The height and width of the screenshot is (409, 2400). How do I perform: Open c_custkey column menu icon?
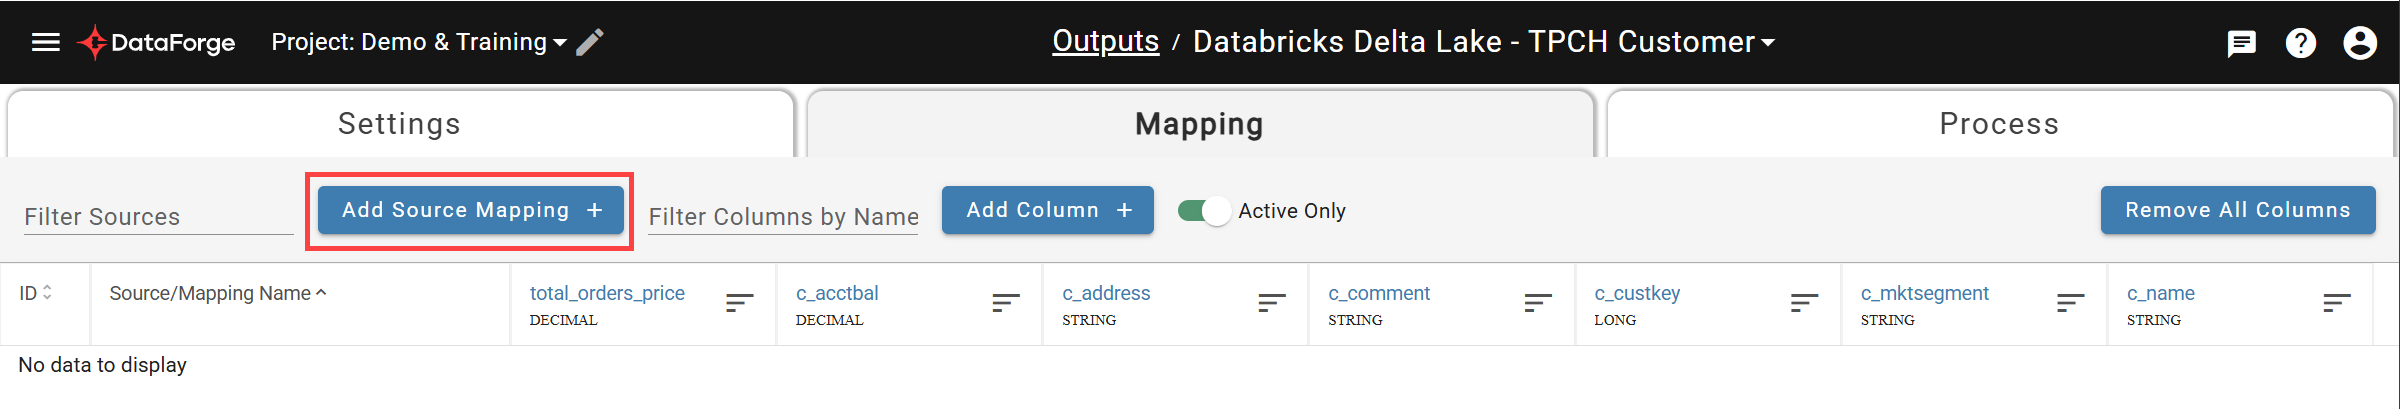[1804, 302]
